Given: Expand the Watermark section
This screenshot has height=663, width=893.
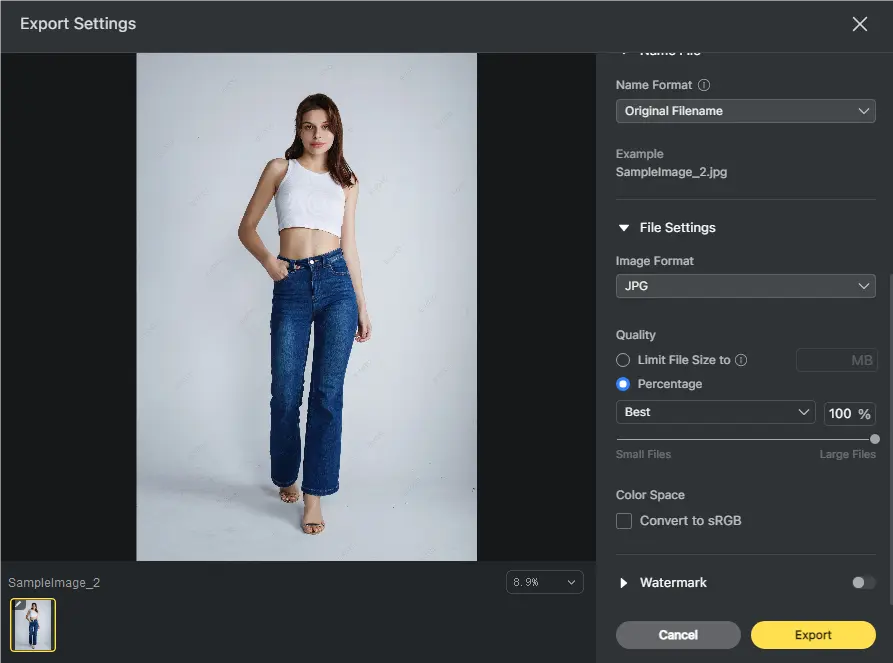Looking at the screenshot, I should point(624,583).
